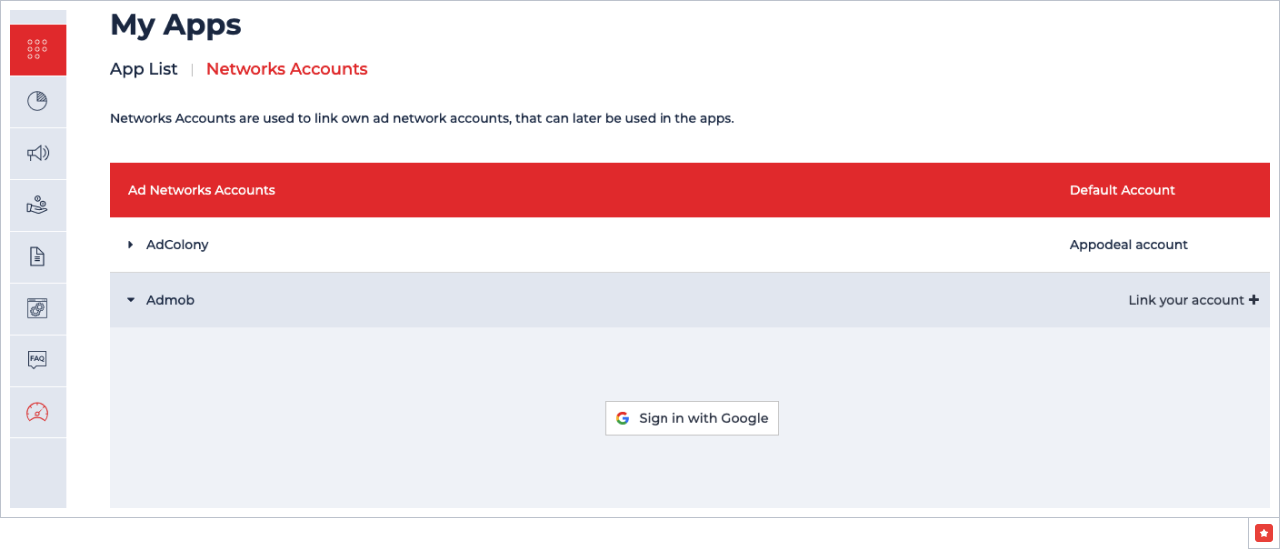Viewport: 1280px width, 549px height.
Task: Click the document page sidebar icon
Action: click(38, 257)
